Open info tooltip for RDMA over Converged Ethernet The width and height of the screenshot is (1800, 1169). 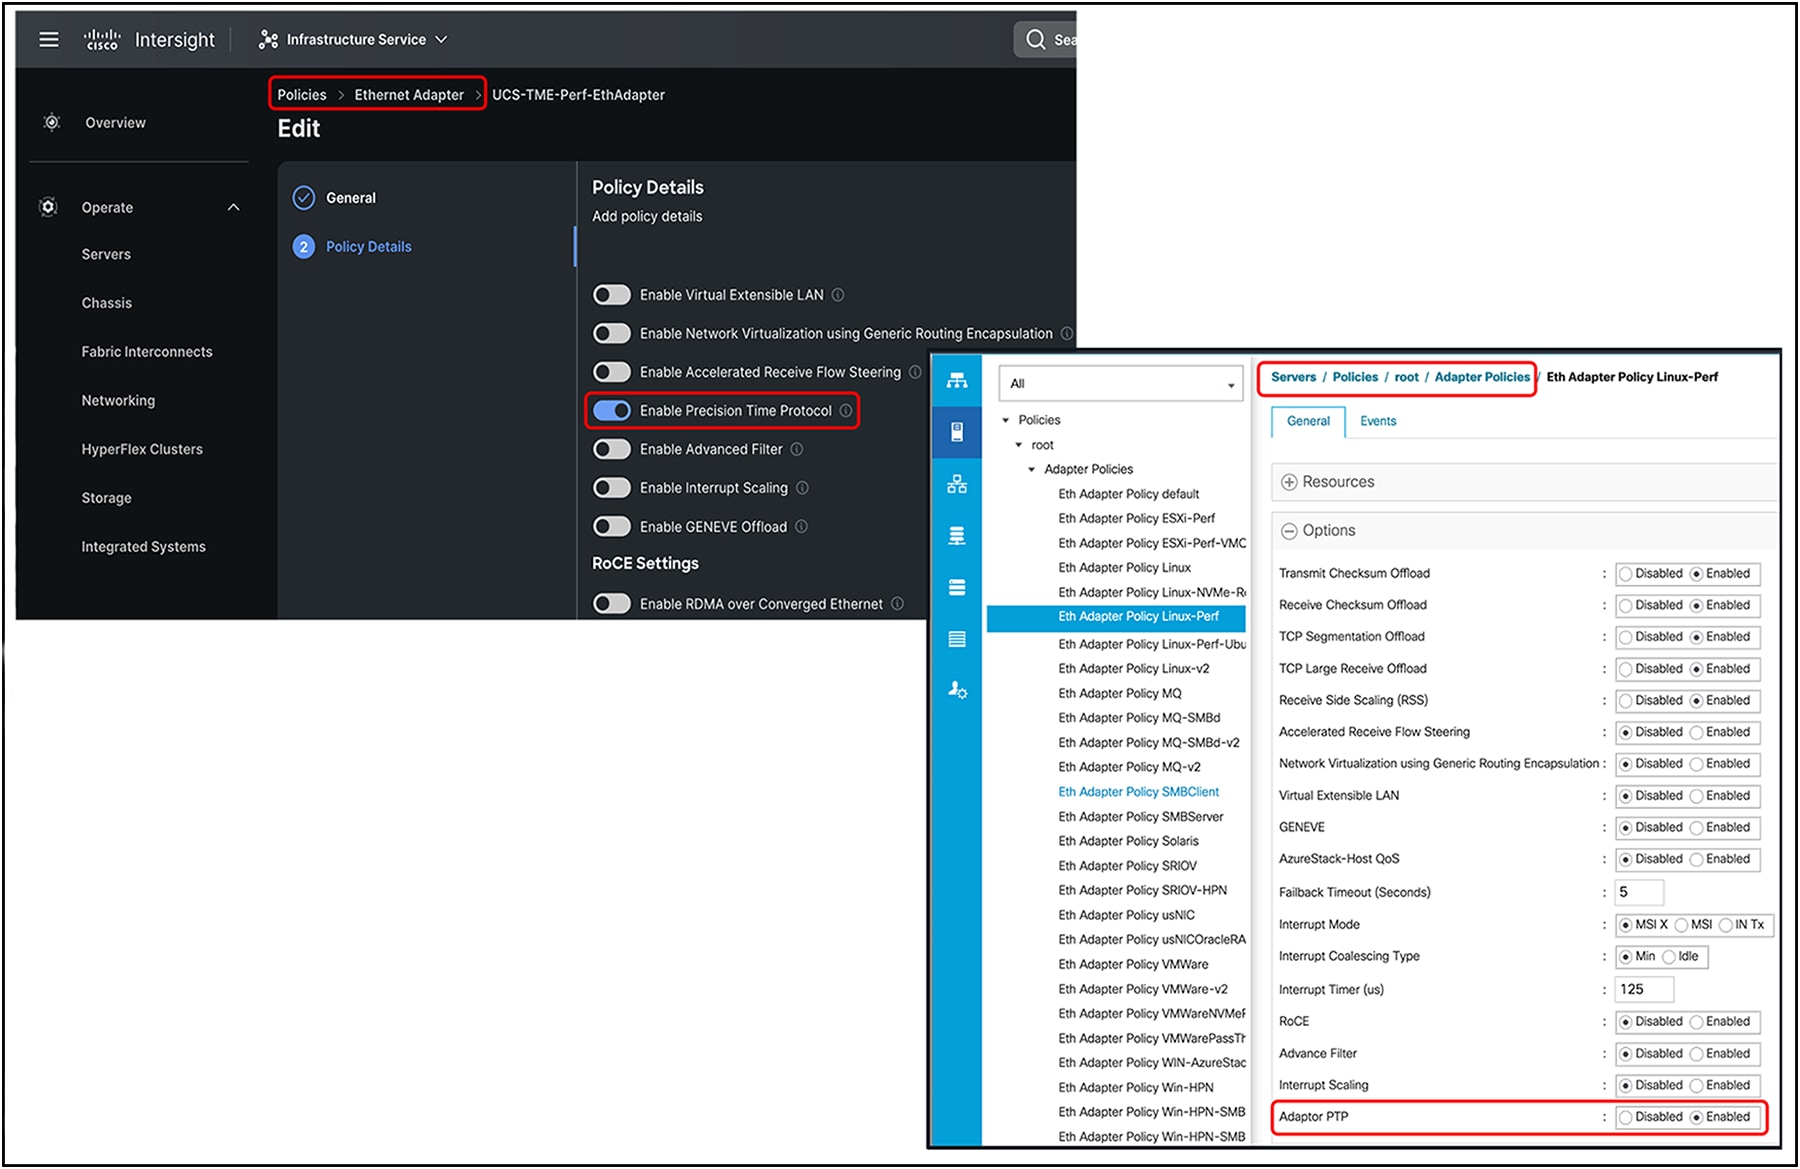click(897, 603)
